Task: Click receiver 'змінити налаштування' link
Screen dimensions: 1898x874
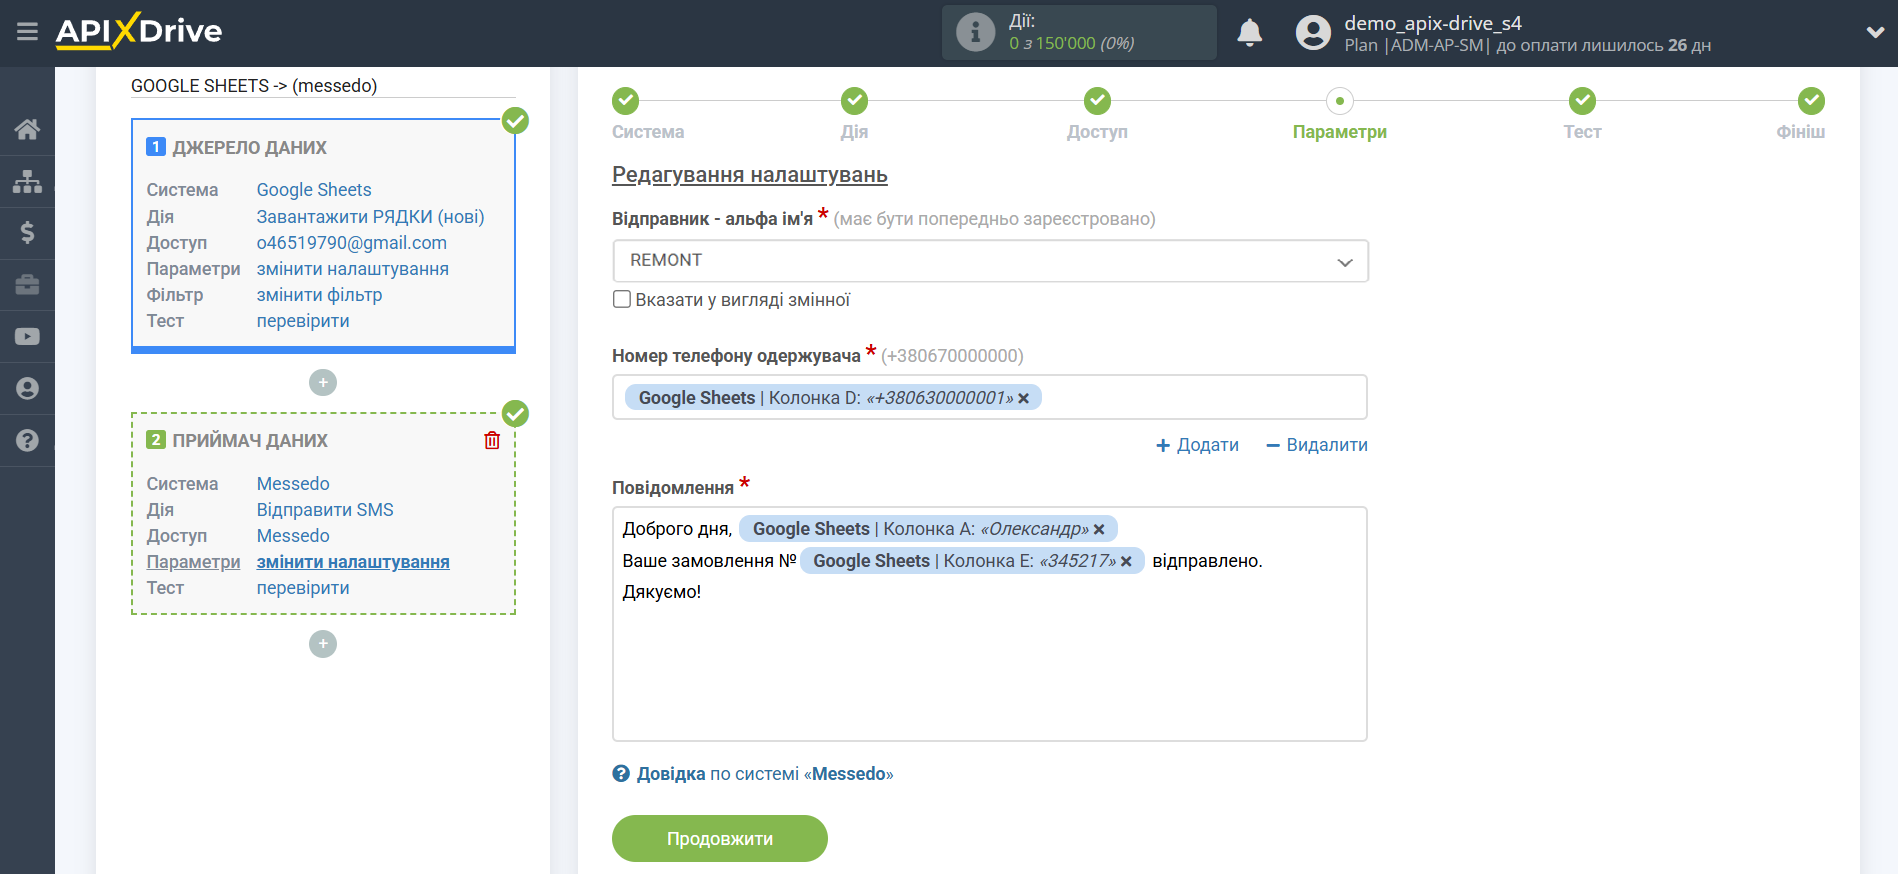Action: click(x=353, y=562)
